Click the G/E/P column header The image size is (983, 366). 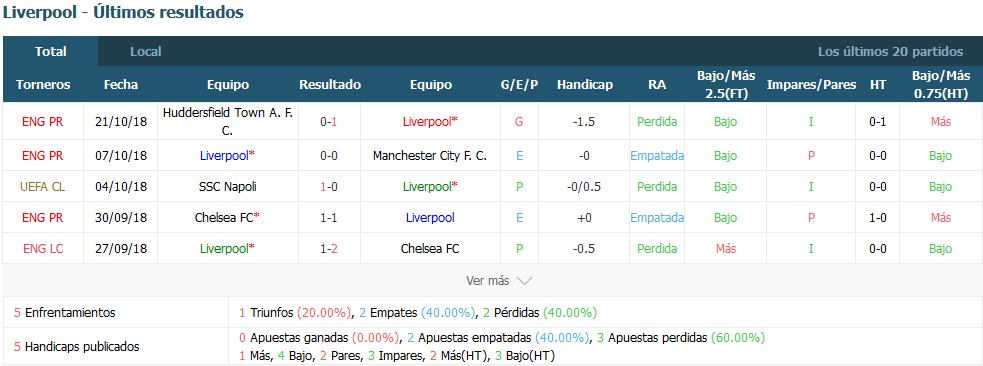coord(519,85)
